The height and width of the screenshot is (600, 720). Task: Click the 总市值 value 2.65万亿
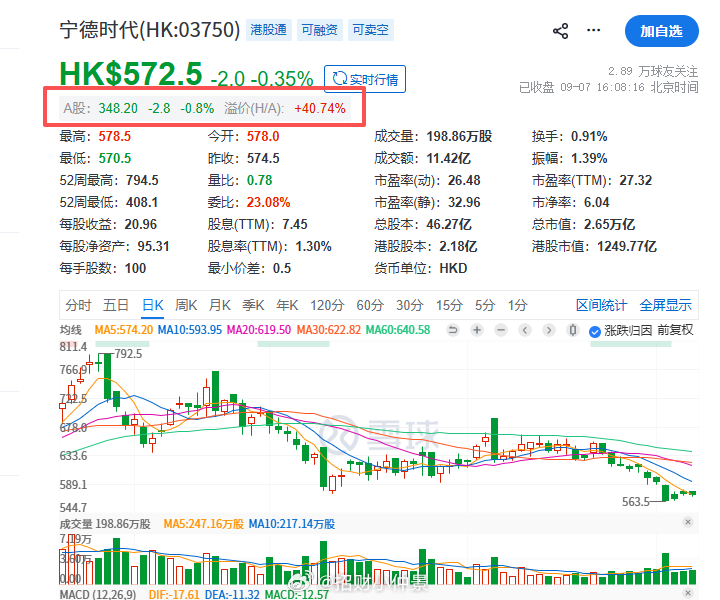click(609, 224)
